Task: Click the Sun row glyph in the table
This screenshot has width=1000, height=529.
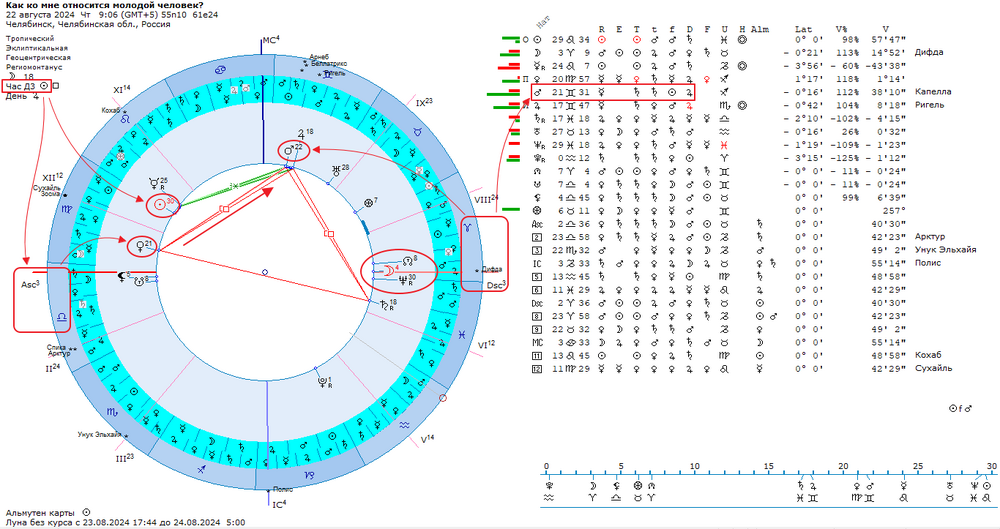Action: 538,40
